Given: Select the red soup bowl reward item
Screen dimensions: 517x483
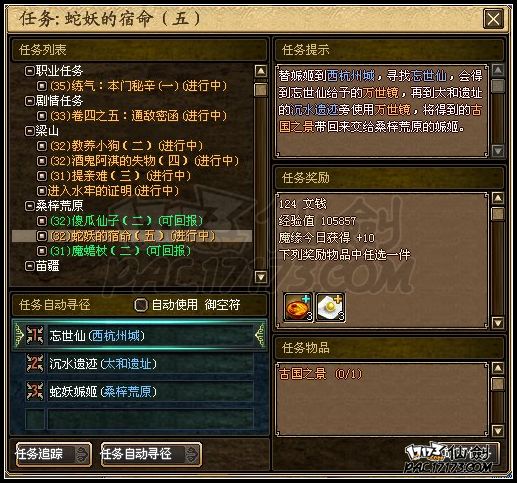Looking at the screenshot, I should point(298,307).
